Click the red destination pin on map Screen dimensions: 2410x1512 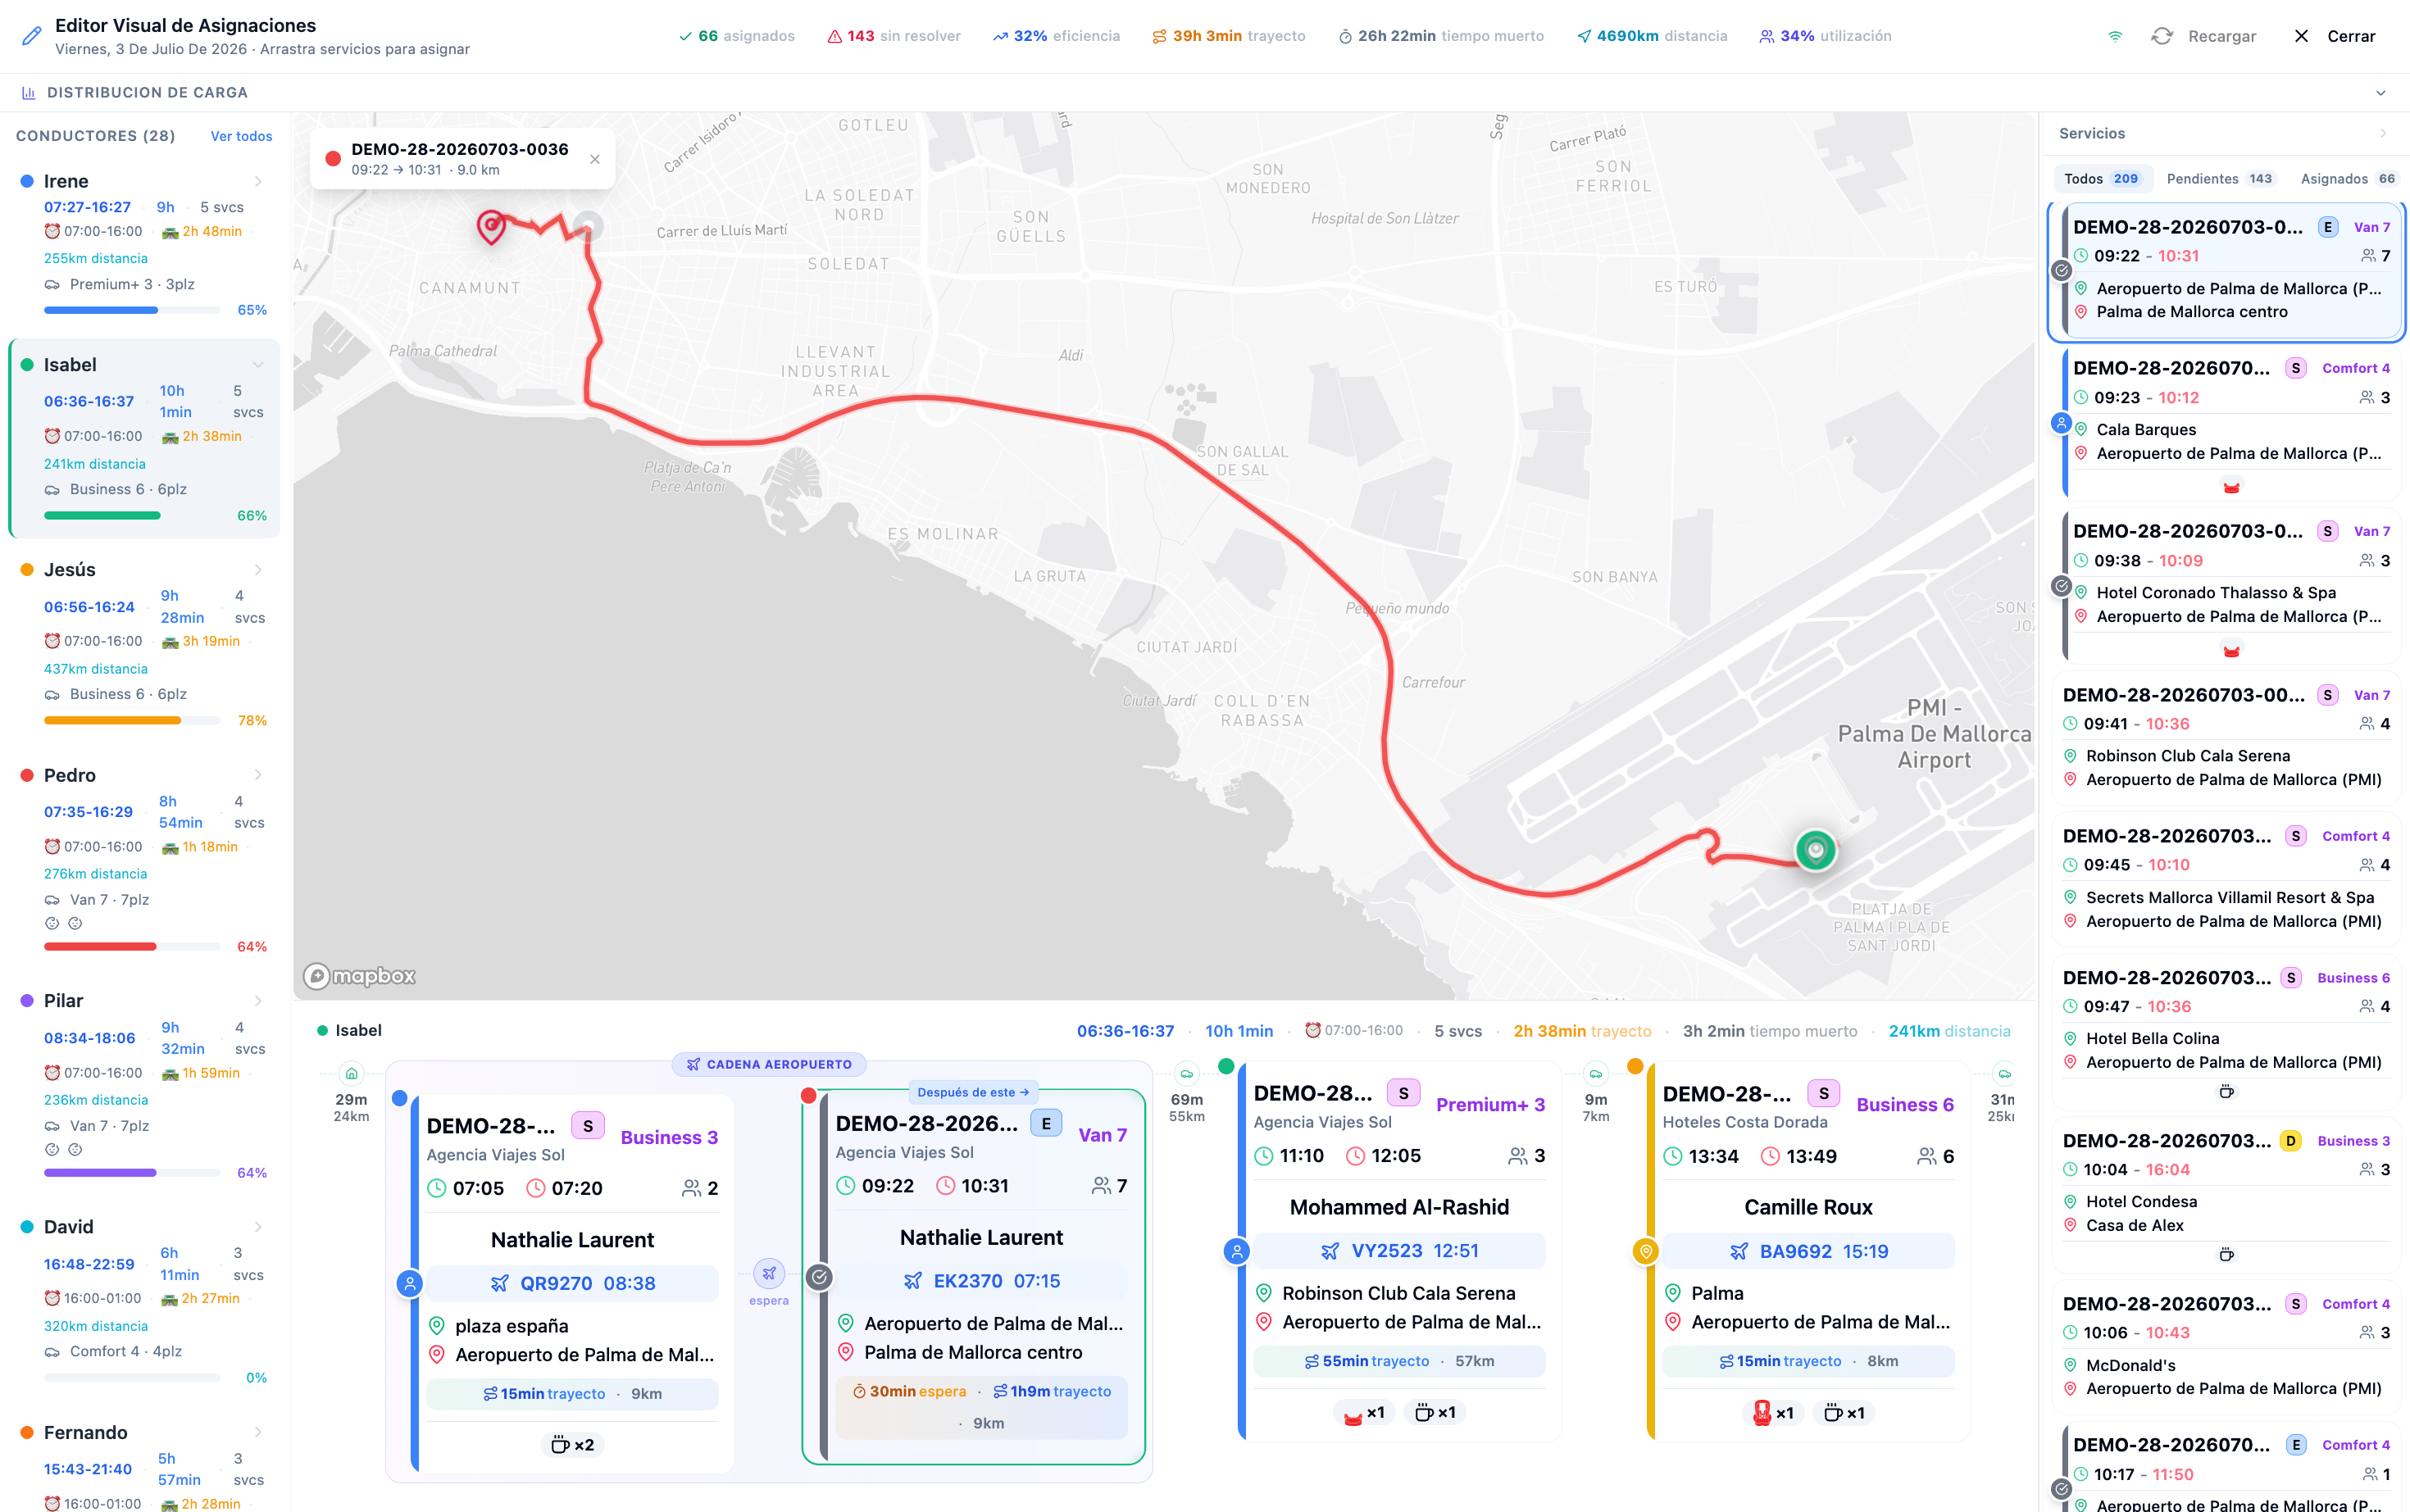490,227
